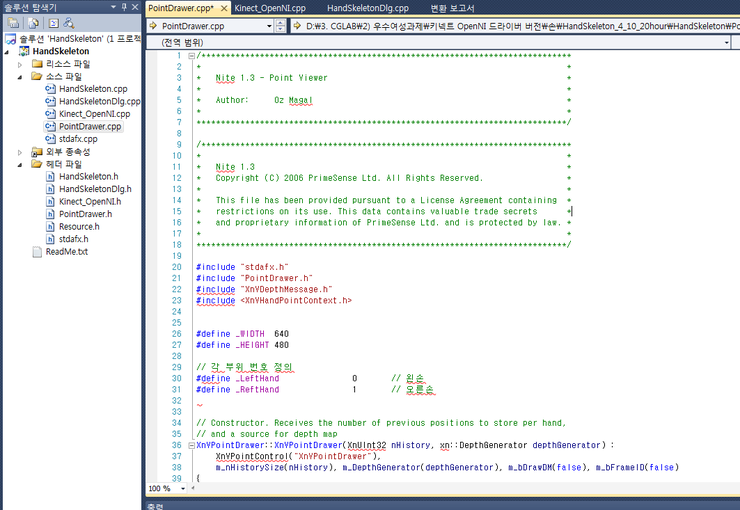This screenshot has height=510, width=740.
Task: Select PointDrawer.h header file
Action: click(x=85, y=214)
